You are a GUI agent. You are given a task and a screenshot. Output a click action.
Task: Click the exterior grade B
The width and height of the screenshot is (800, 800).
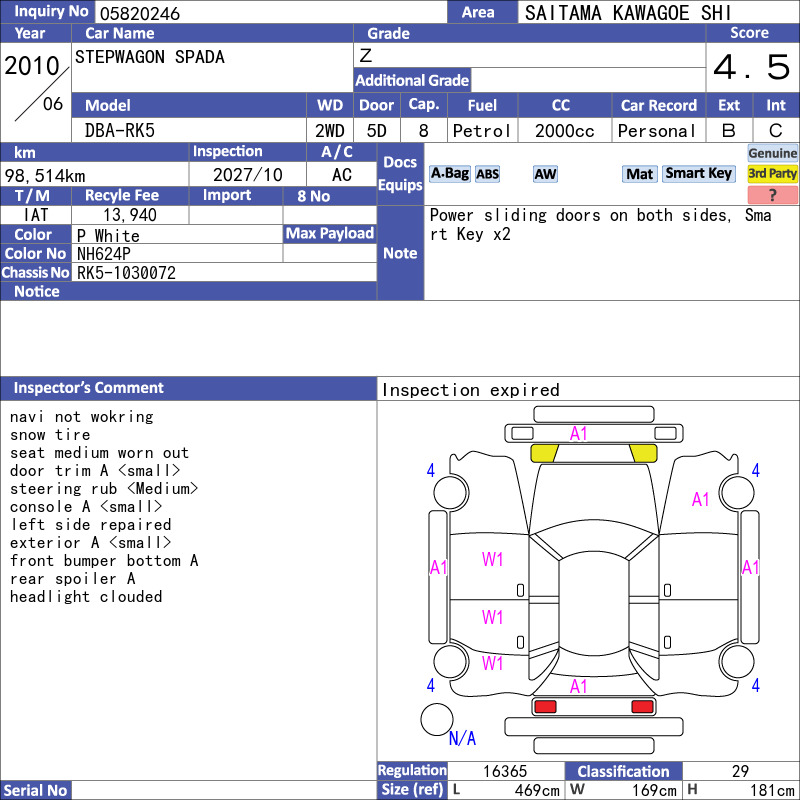point(729,131)
